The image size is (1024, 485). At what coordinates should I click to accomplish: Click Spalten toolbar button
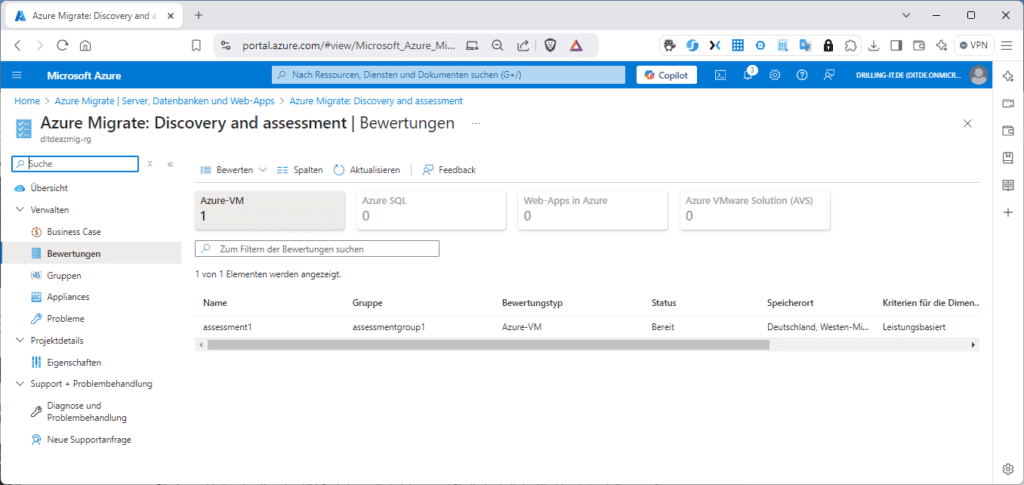click(x=300, y=170)
